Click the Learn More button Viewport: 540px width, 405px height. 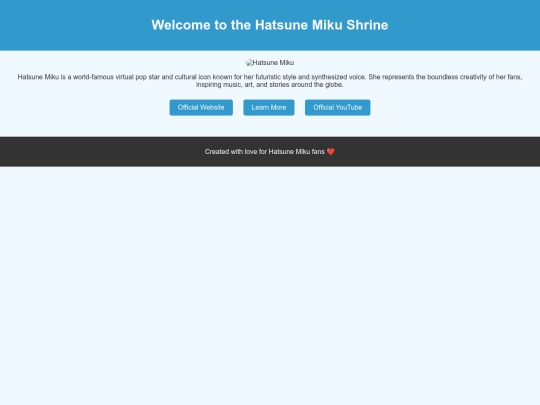pos(269,107)
